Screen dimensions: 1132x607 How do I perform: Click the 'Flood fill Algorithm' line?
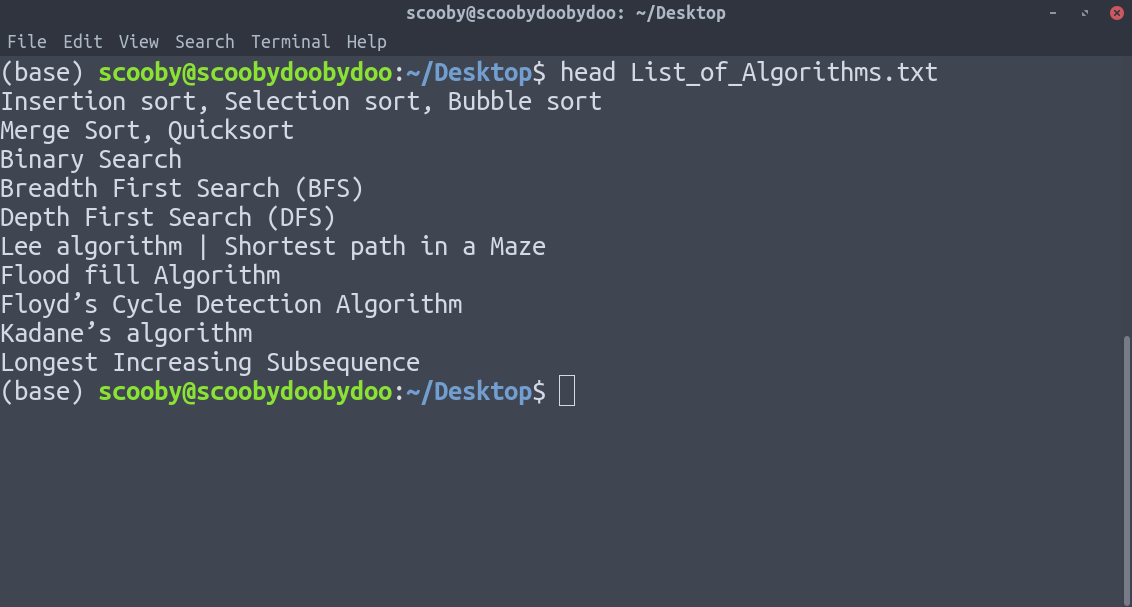pyautogui.click(x=140, y=275)
